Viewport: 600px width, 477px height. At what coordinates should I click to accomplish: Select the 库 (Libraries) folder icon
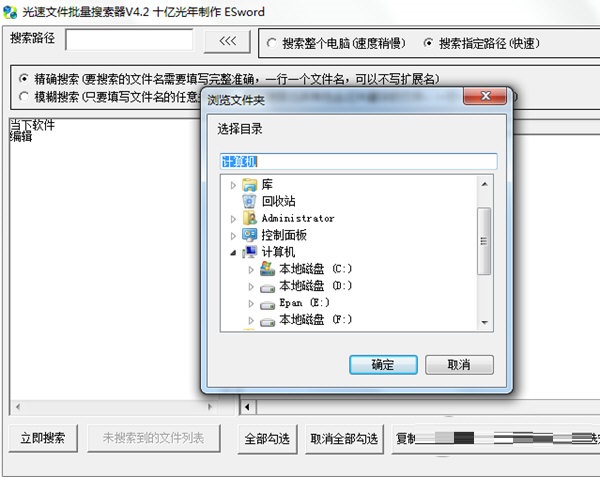click(250, 185)
